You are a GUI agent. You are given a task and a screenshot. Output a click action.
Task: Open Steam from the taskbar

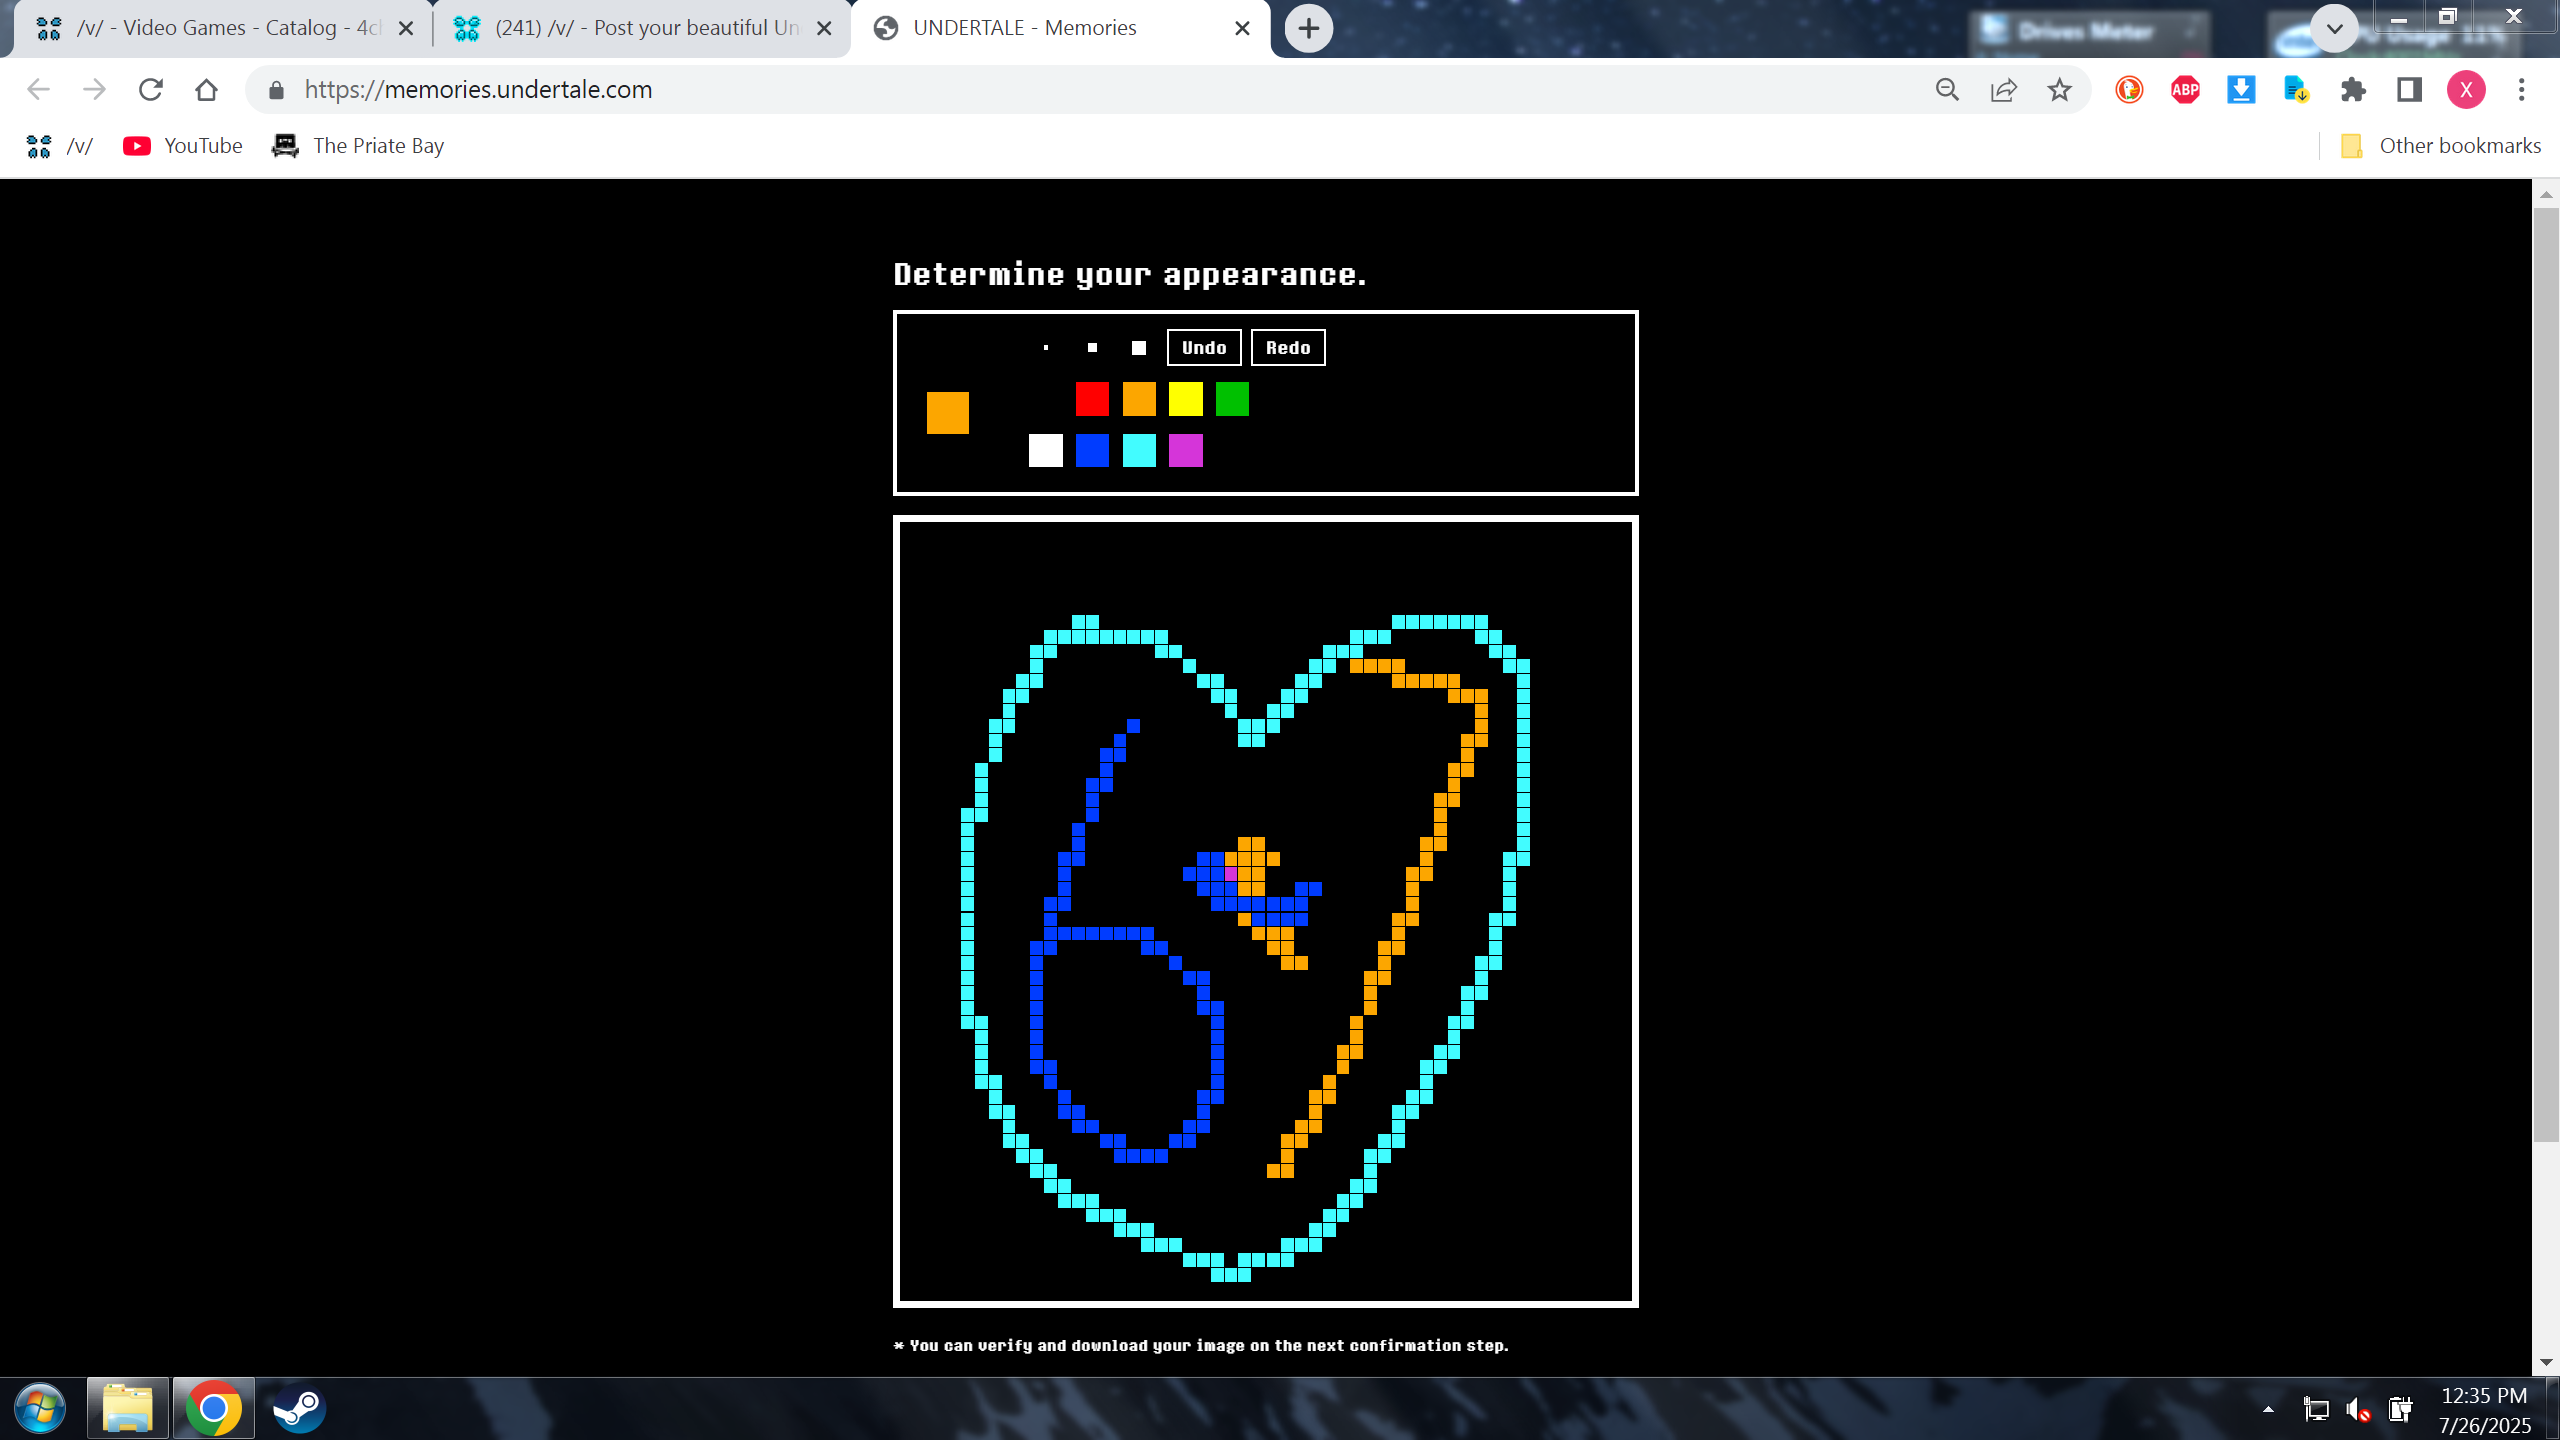298,1408
